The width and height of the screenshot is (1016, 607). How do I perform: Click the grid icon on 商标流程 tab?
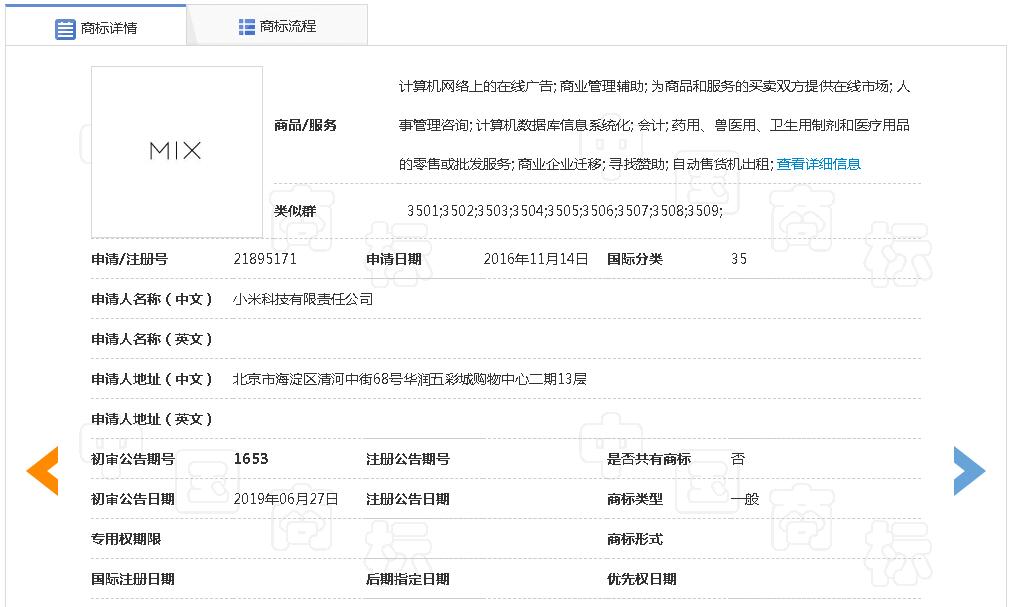click(x=247, y=27)
